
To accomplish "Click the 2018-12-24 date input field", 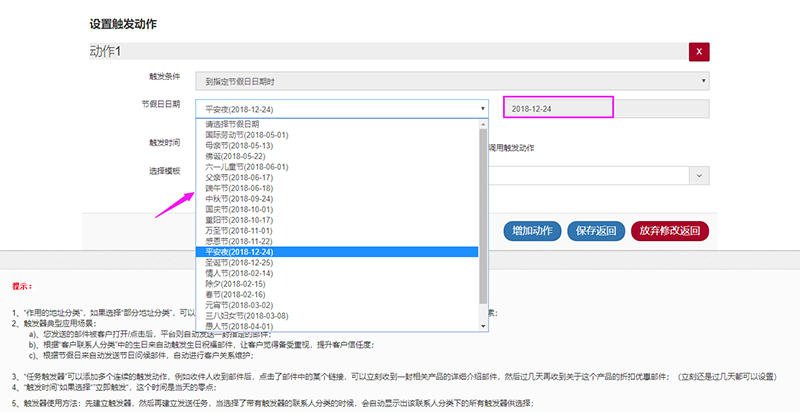I will click(557, 108).
